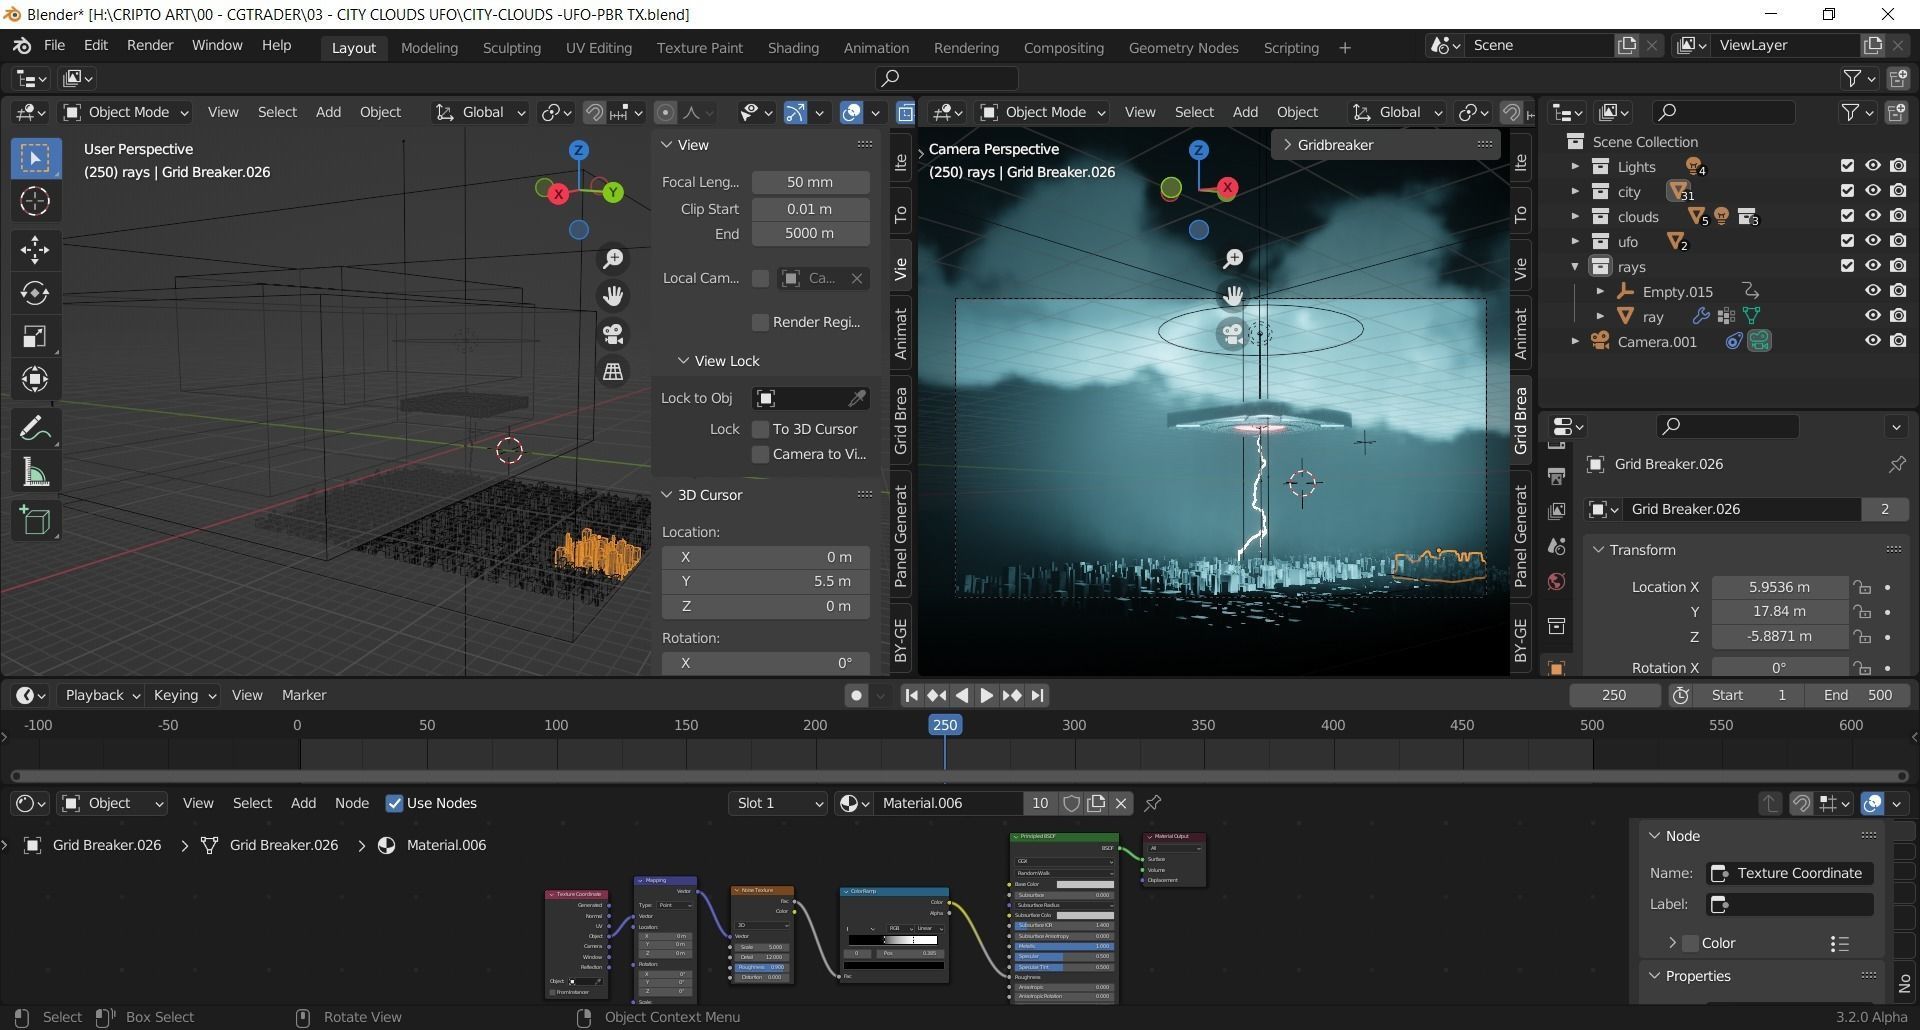This screenshot has height=1030, width=1920.
Task: Open the Slot 1 dropdown
Action: point(778,803)
